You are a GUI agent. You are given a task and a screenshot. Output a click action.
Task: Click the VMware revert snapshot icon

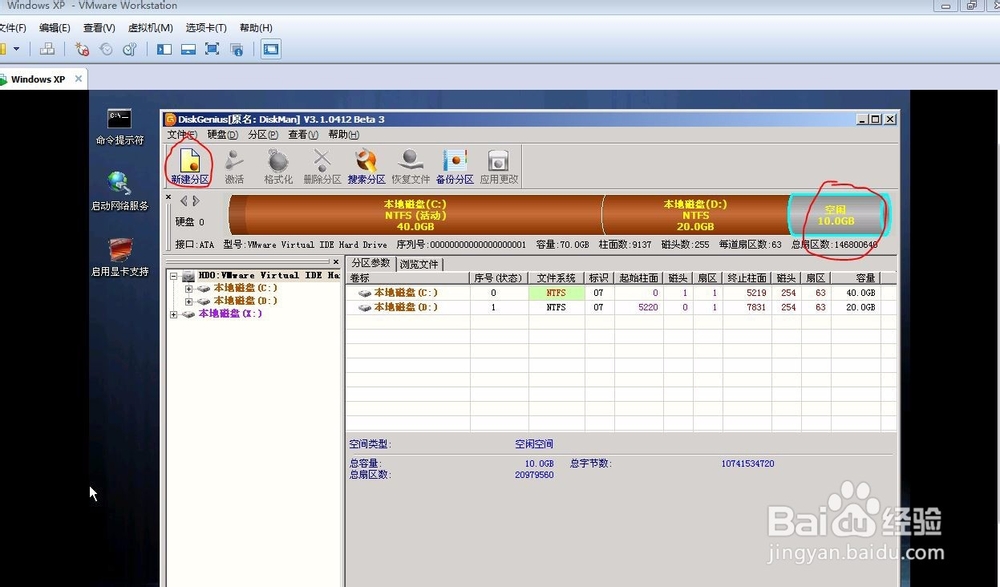(x=106, y=49)
